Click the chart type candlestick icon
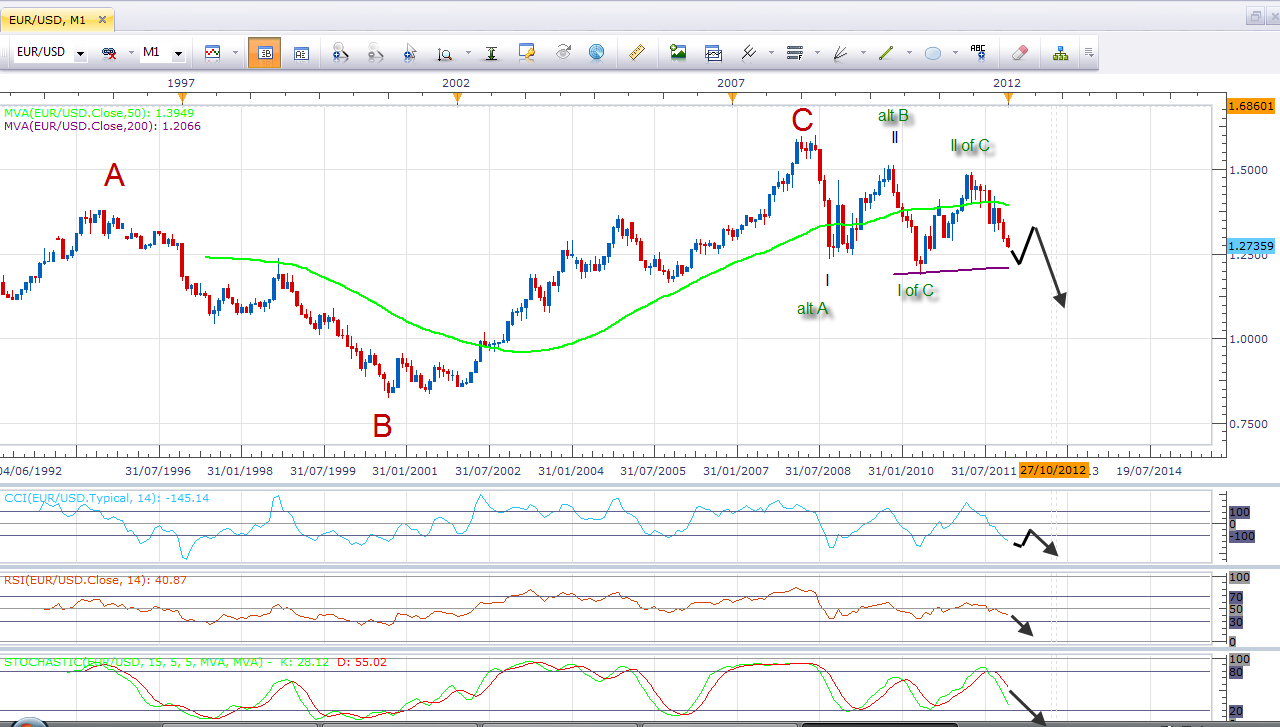Image resolution: width=1280 pixels, height=727 pixels. pos(213,52)
